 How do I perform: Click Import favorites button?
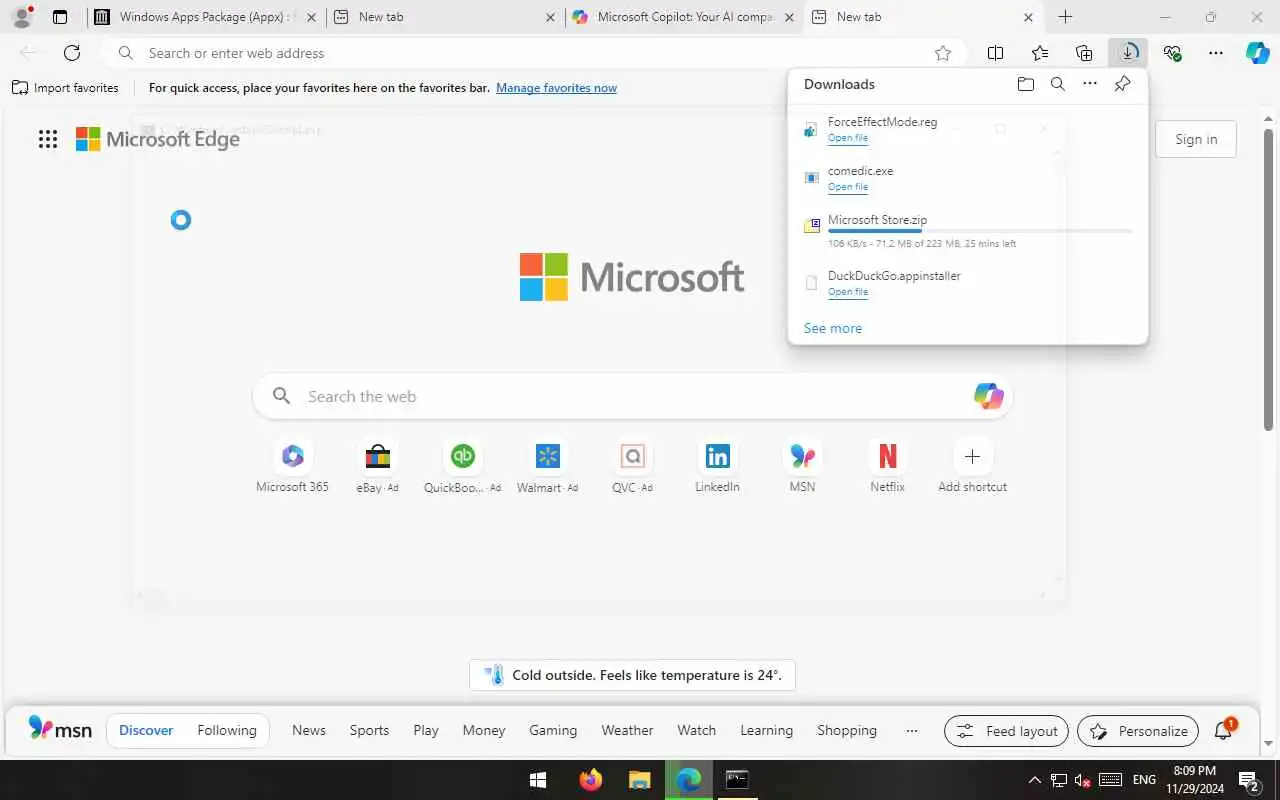click(65, 88)
